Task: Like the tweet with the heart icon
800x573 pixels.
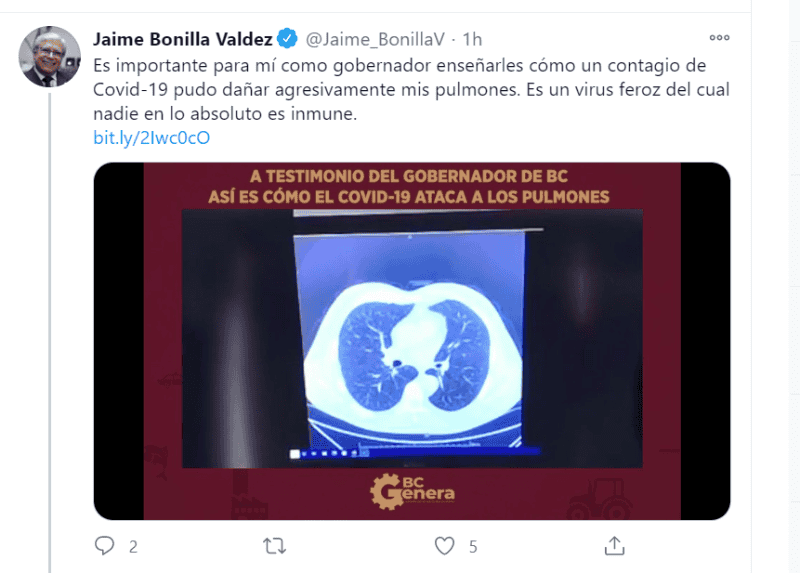Action: [x=444, y=546]
